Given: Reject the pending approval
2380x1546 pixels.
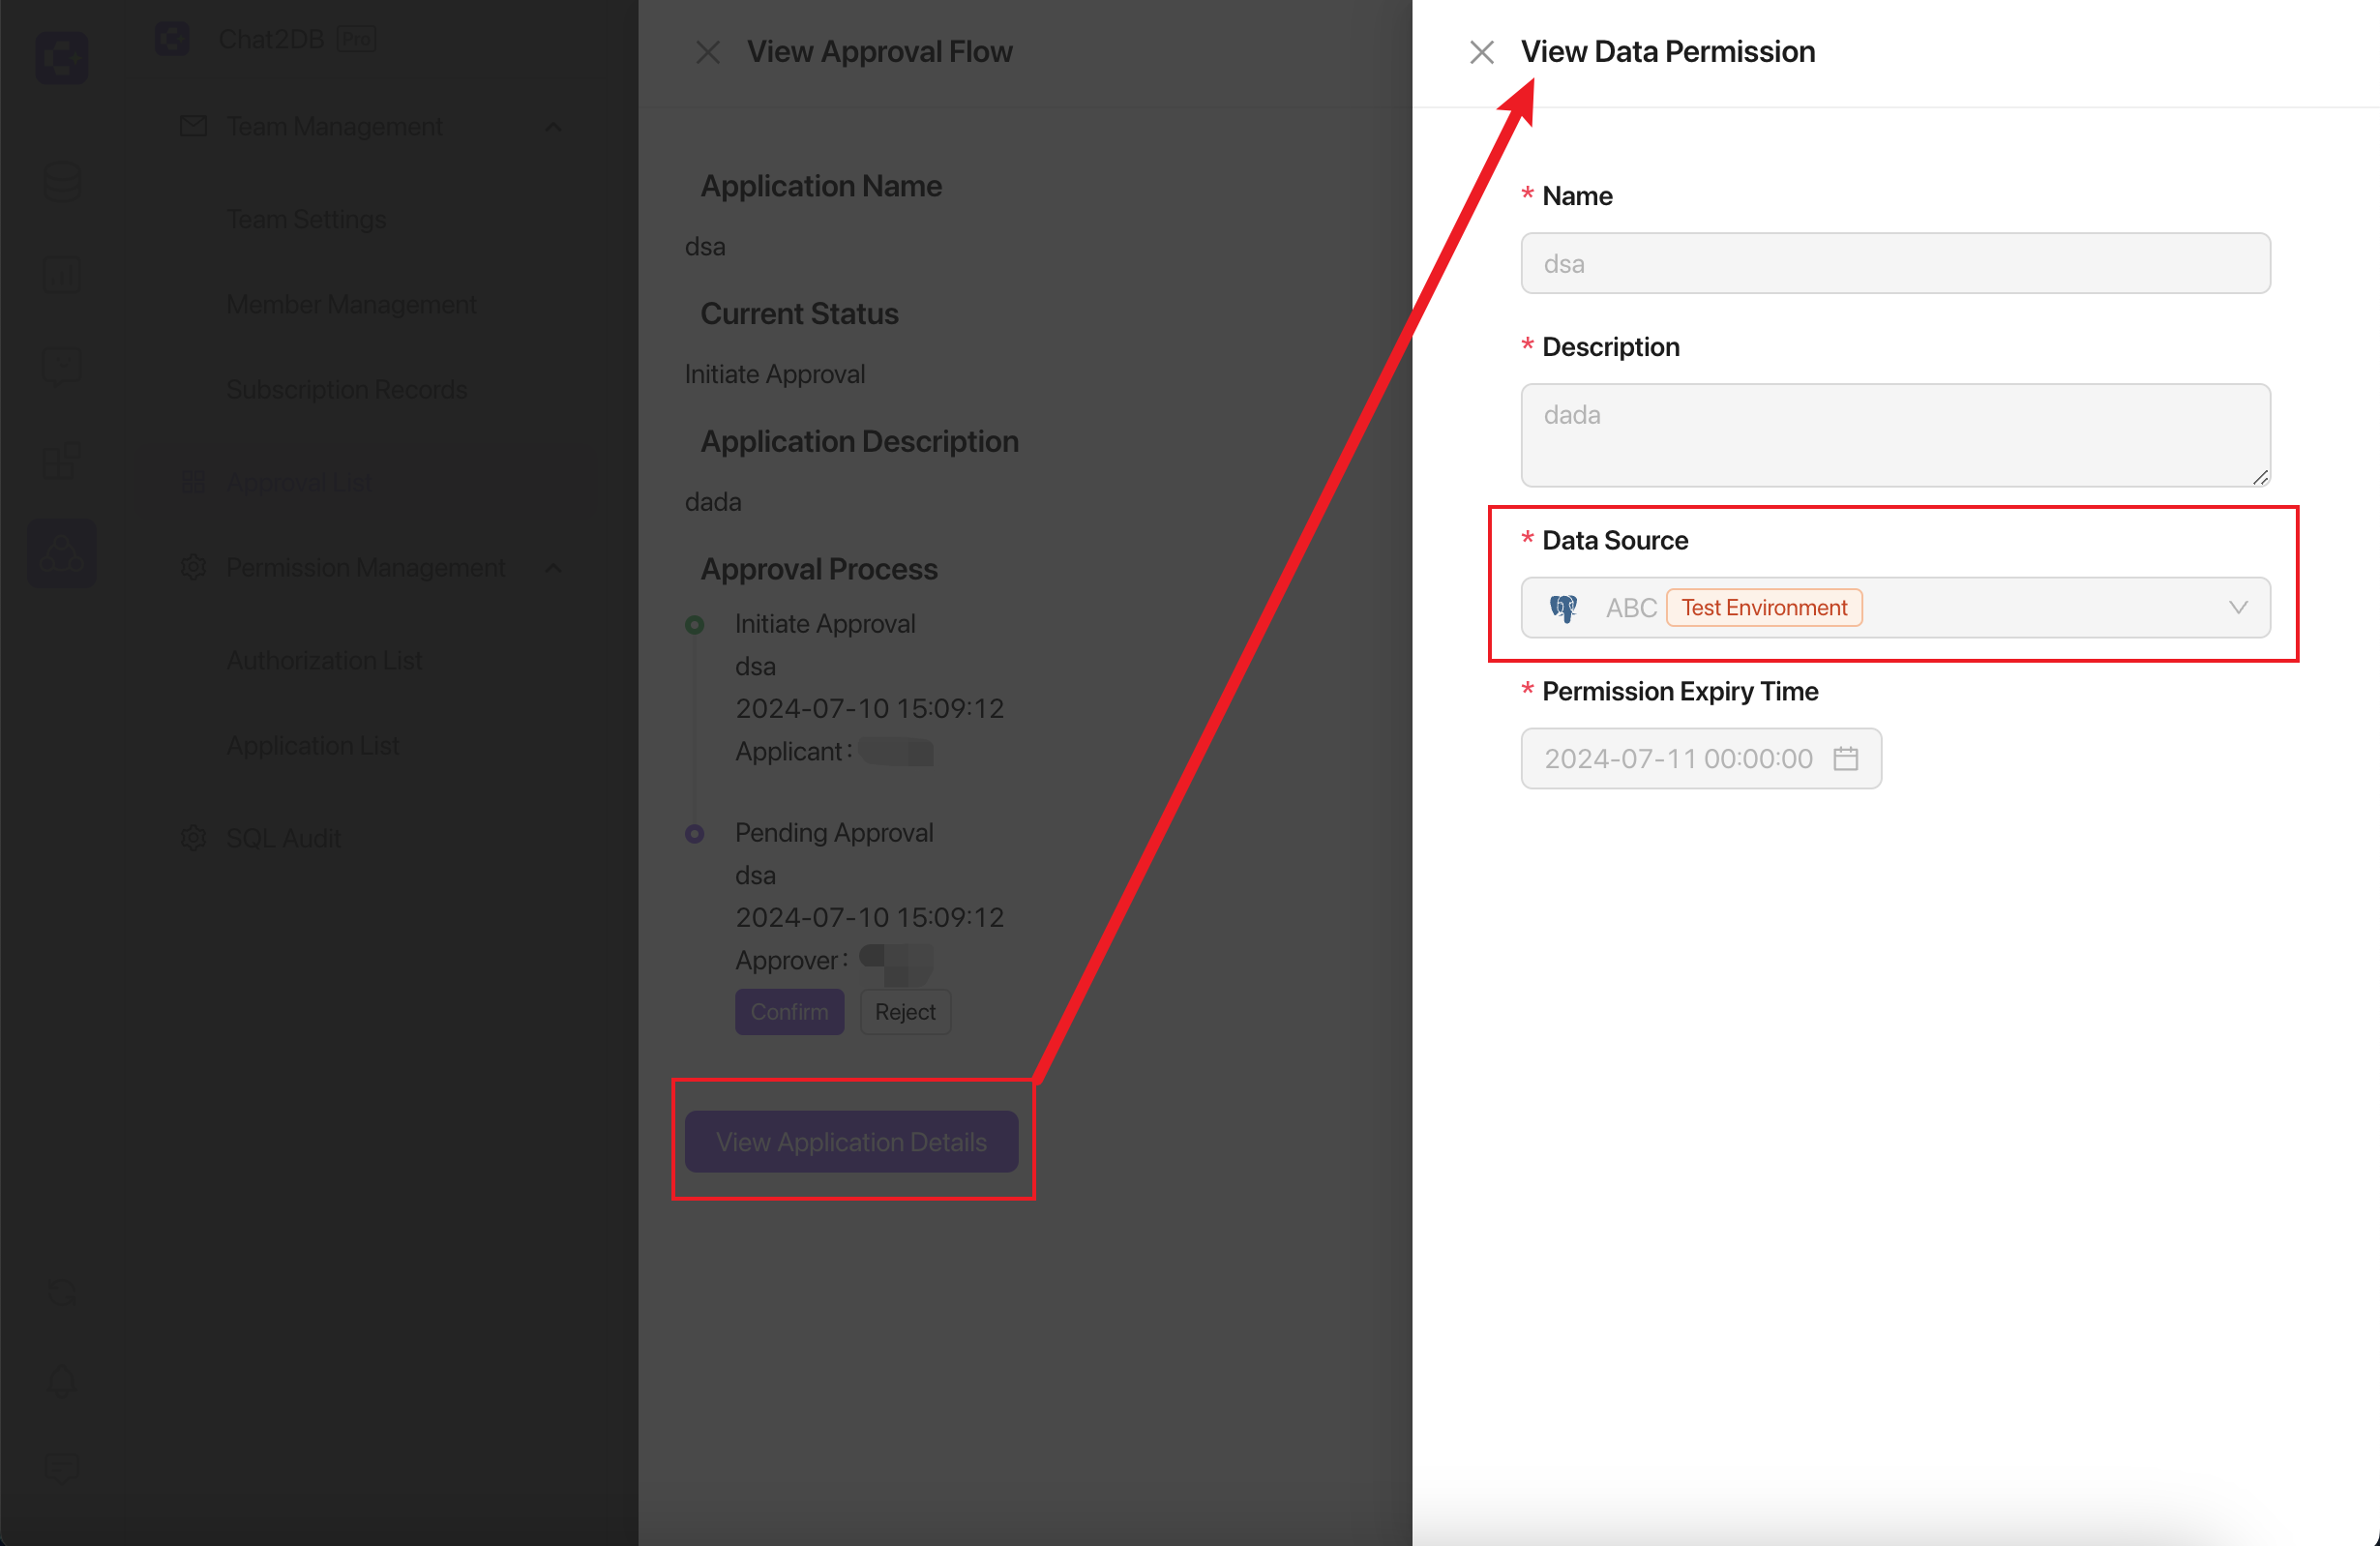Looking at the screenshot, I should pos(905,1012).
